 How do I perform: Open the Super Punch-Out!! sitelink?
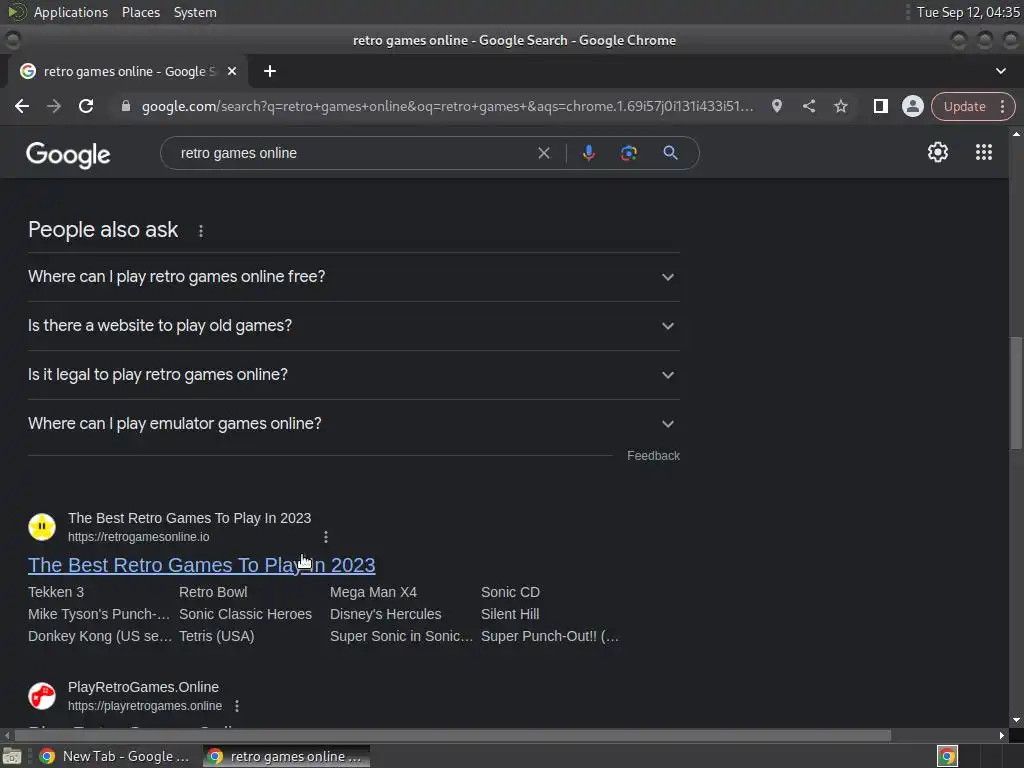[x=550, y=636]
